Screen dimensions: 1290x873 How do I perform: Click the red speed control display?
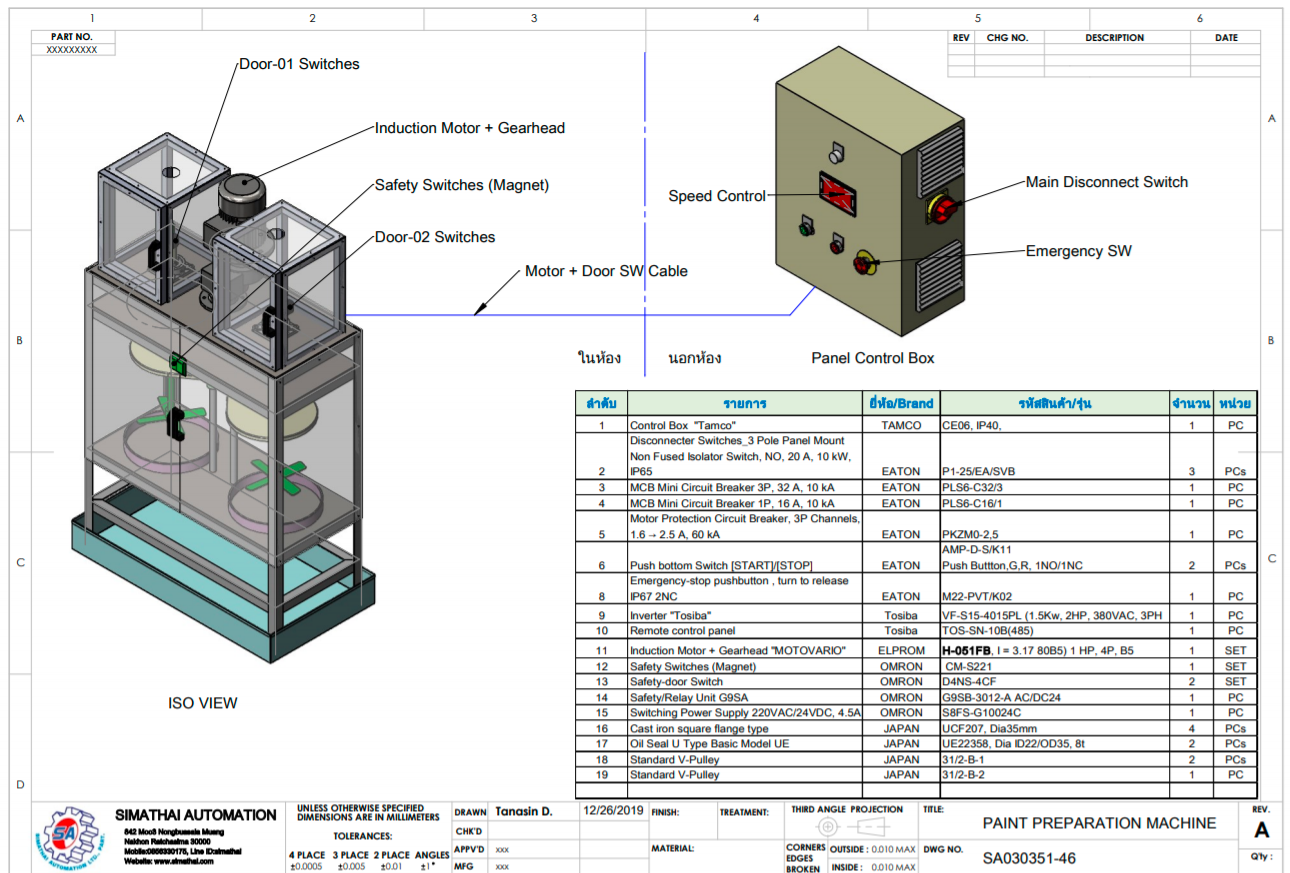pyautogui.click(x=838, y=194)
